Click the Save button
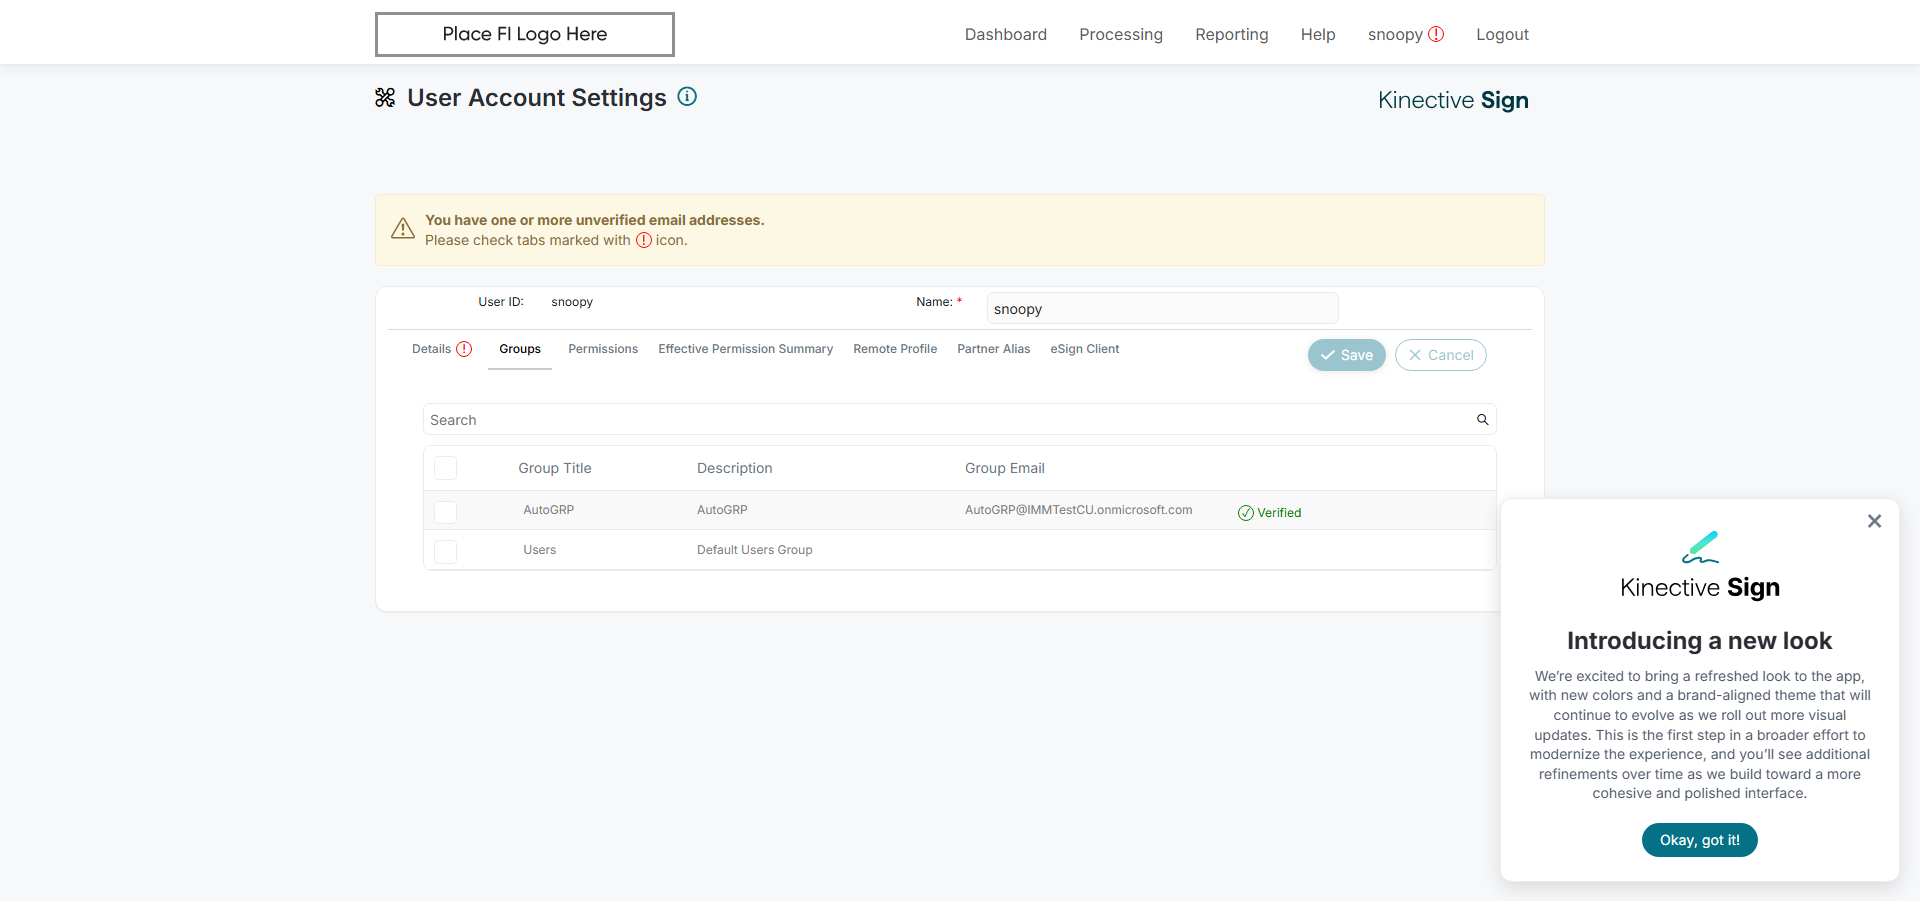The image size is (1920, 901). click(1346, 355)
